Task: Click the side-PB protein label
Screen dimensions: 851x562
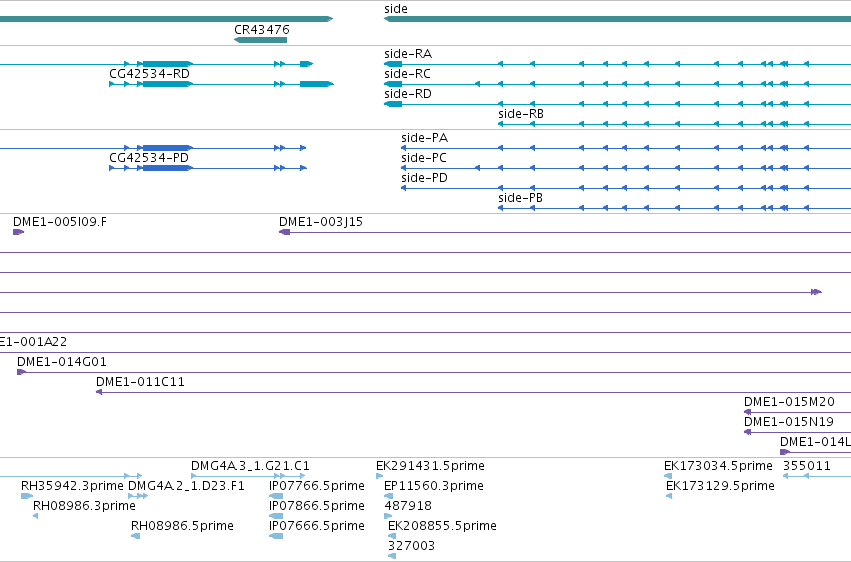Action: click(520, 198)
